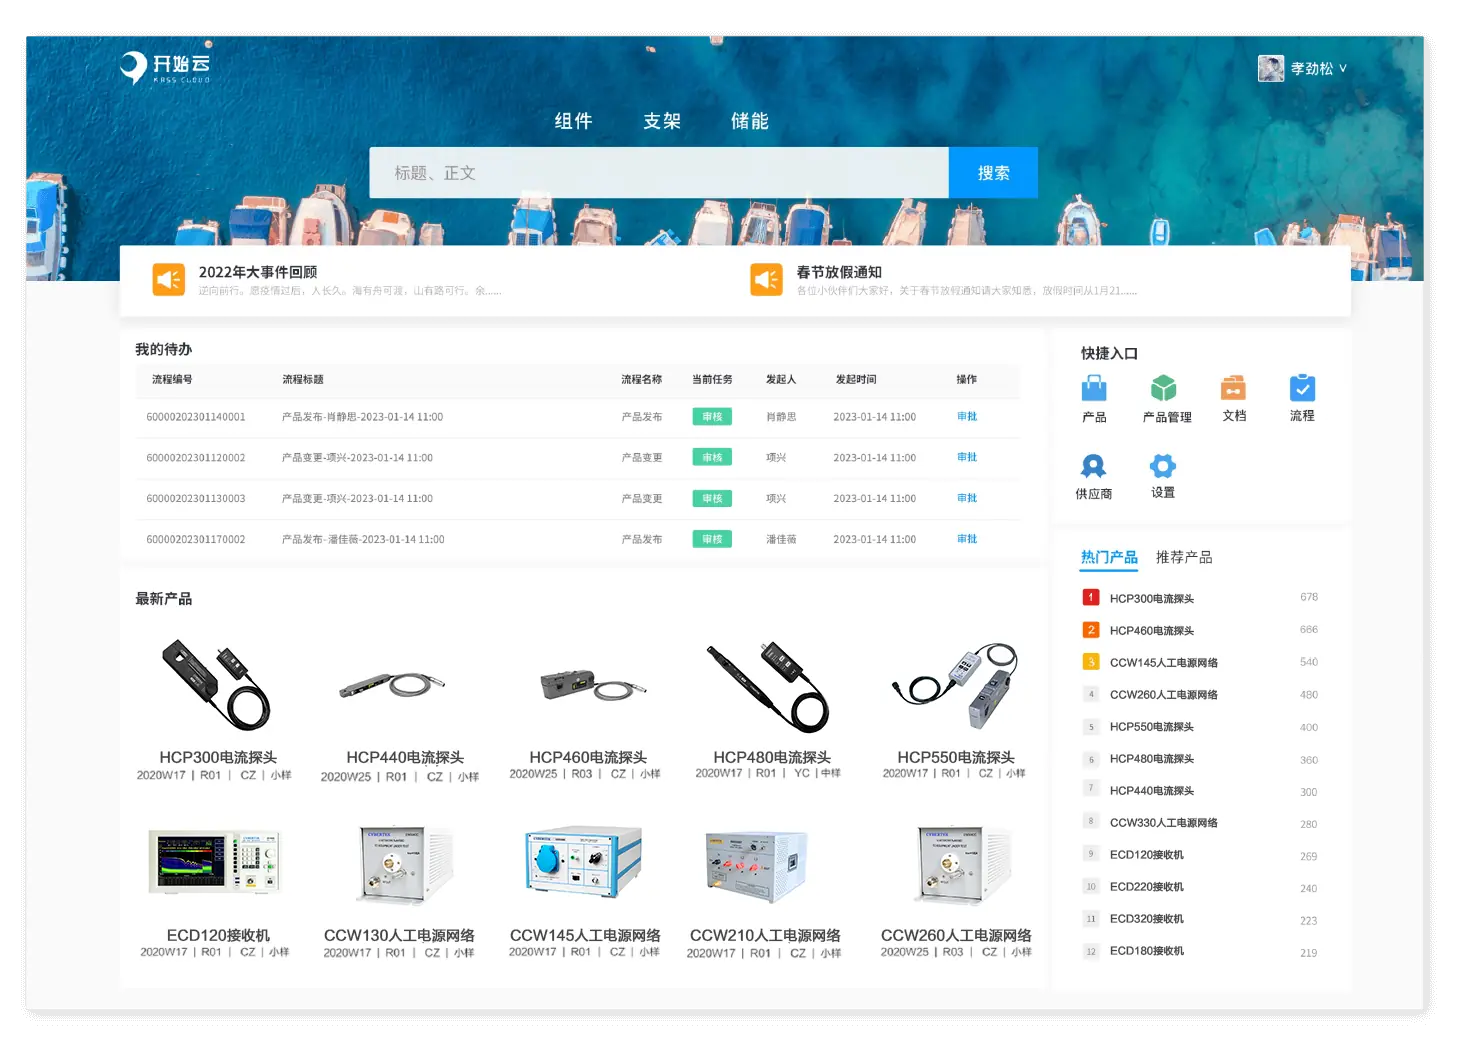Open the 产品 quick access icon
The image size is (1460, 1048).
pyautogui.click(x=1094, y=388)
